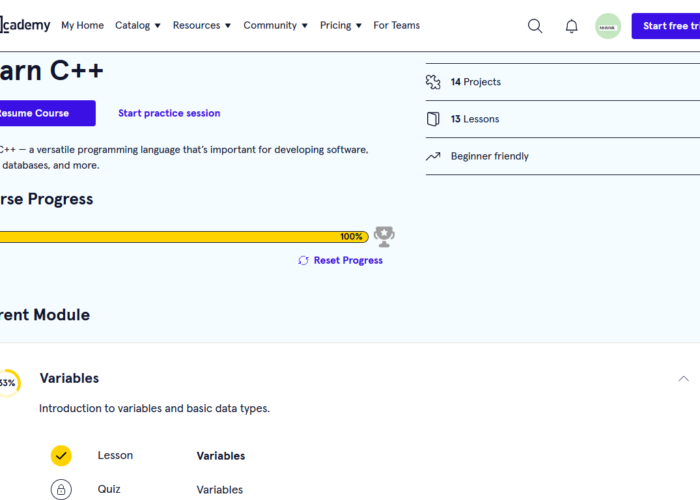
Task: Open the search magnifier icon
Action: click(x=535, y=26)
